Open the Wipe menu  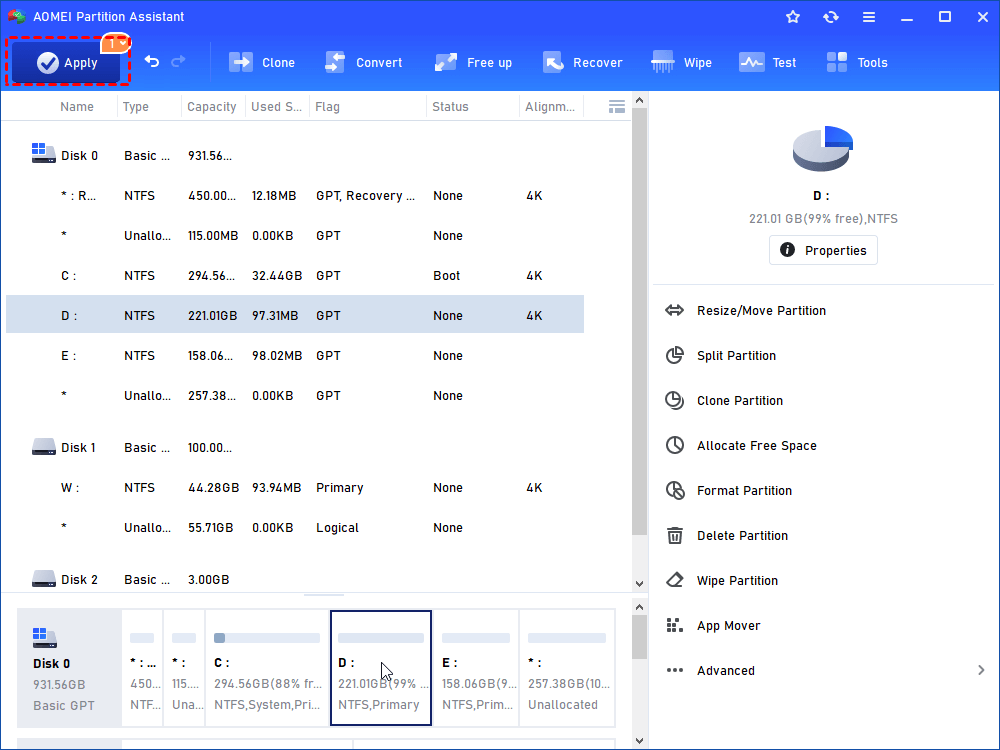681,62
